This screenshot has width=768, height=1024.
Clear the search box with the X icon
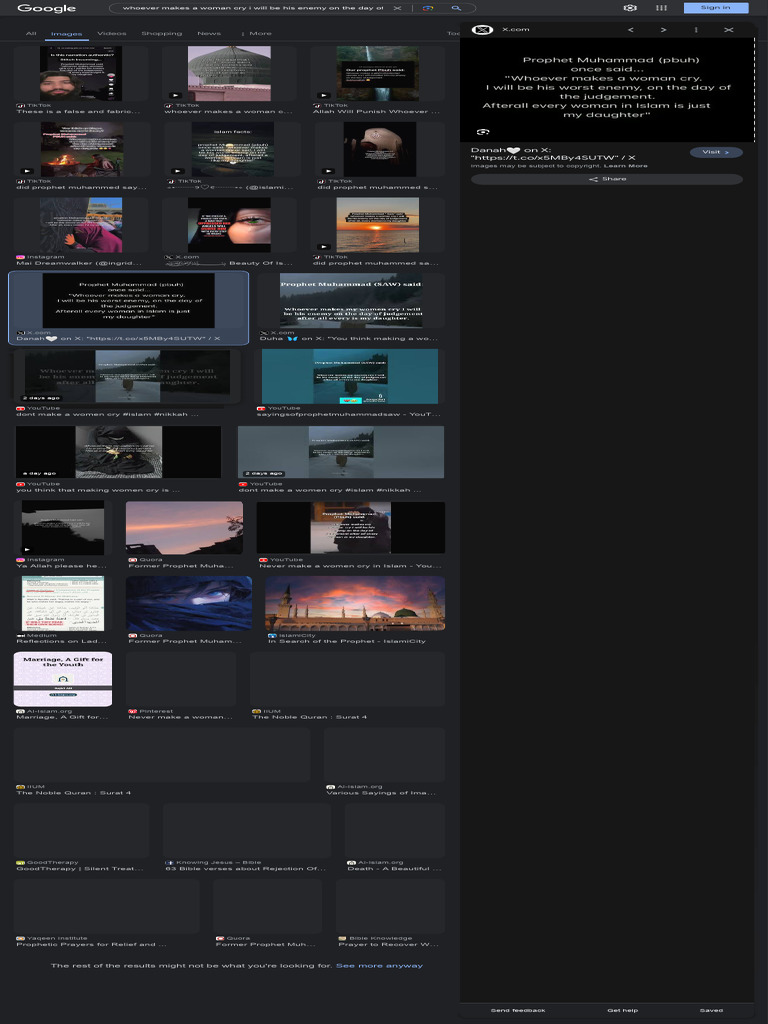pyautogui.click(x=397, y=8)
